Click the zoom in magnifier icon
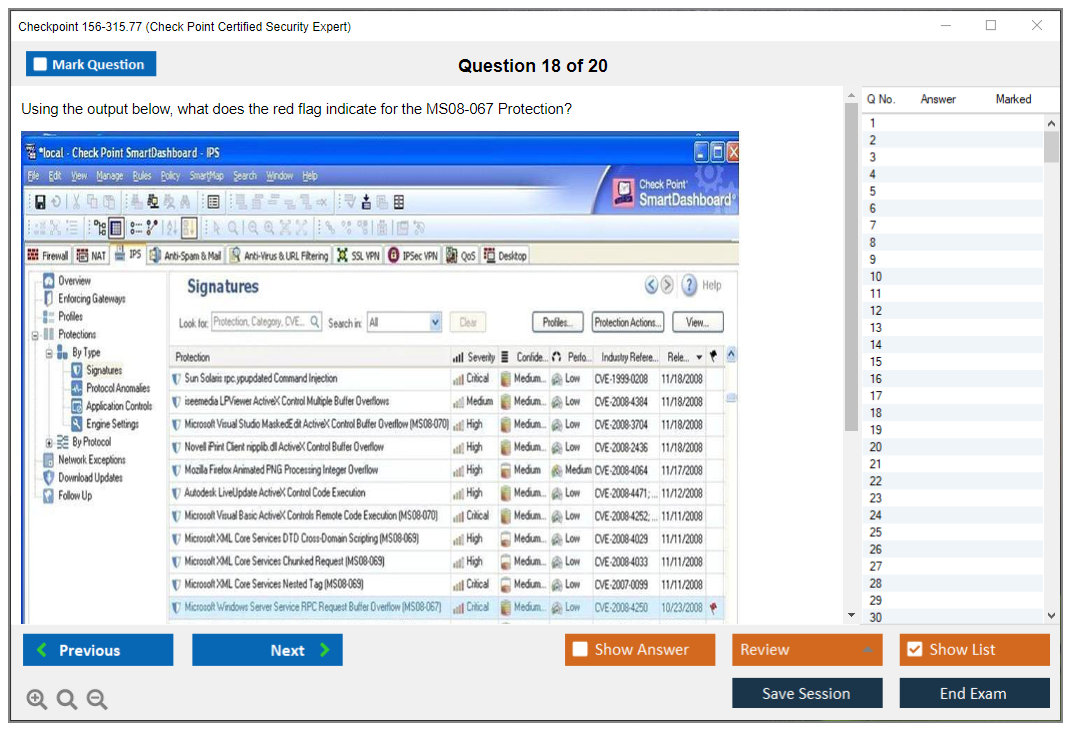 pyautogui.click(x=37, y=700)
